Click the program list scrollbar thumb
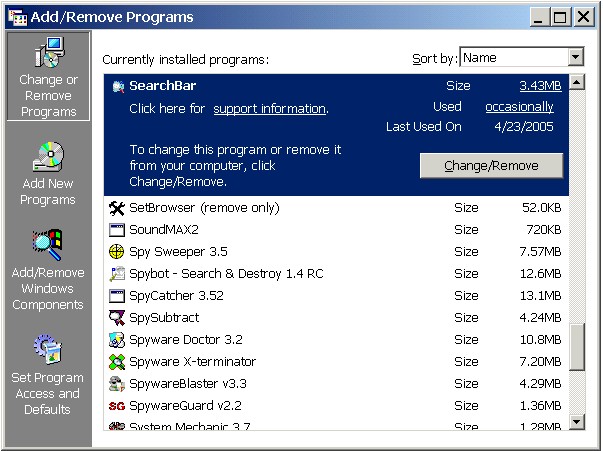 pyautogui.click(x=577, y=347)
